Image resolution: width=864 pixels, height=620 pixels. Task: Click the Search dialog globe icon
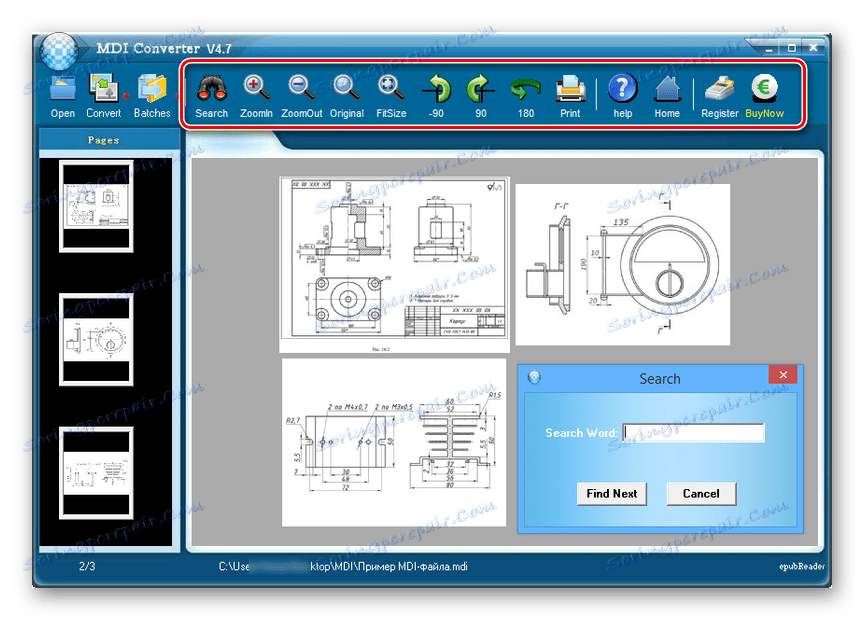pyautogui.click(x=534, y=378)
